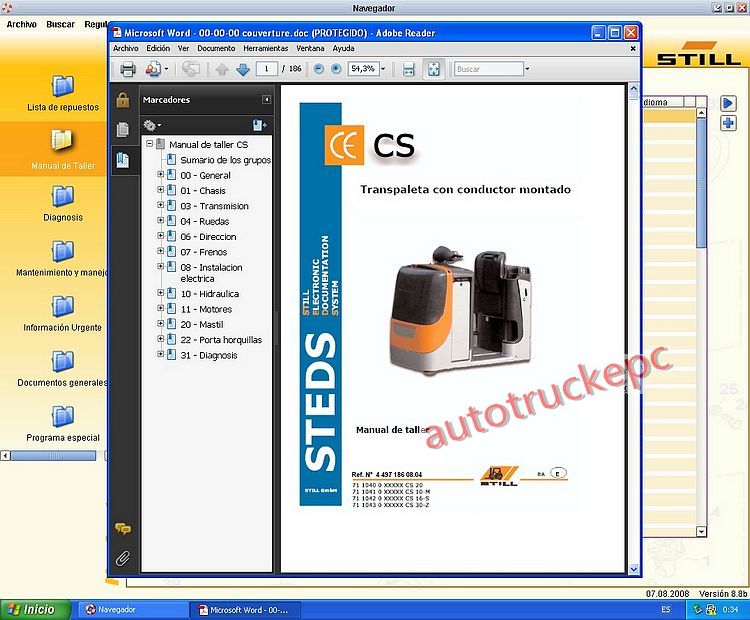This screenshot has width=750, height=620.
Task: Open the Archivo menu in Adobe Reader
Action: pos(125,48)
